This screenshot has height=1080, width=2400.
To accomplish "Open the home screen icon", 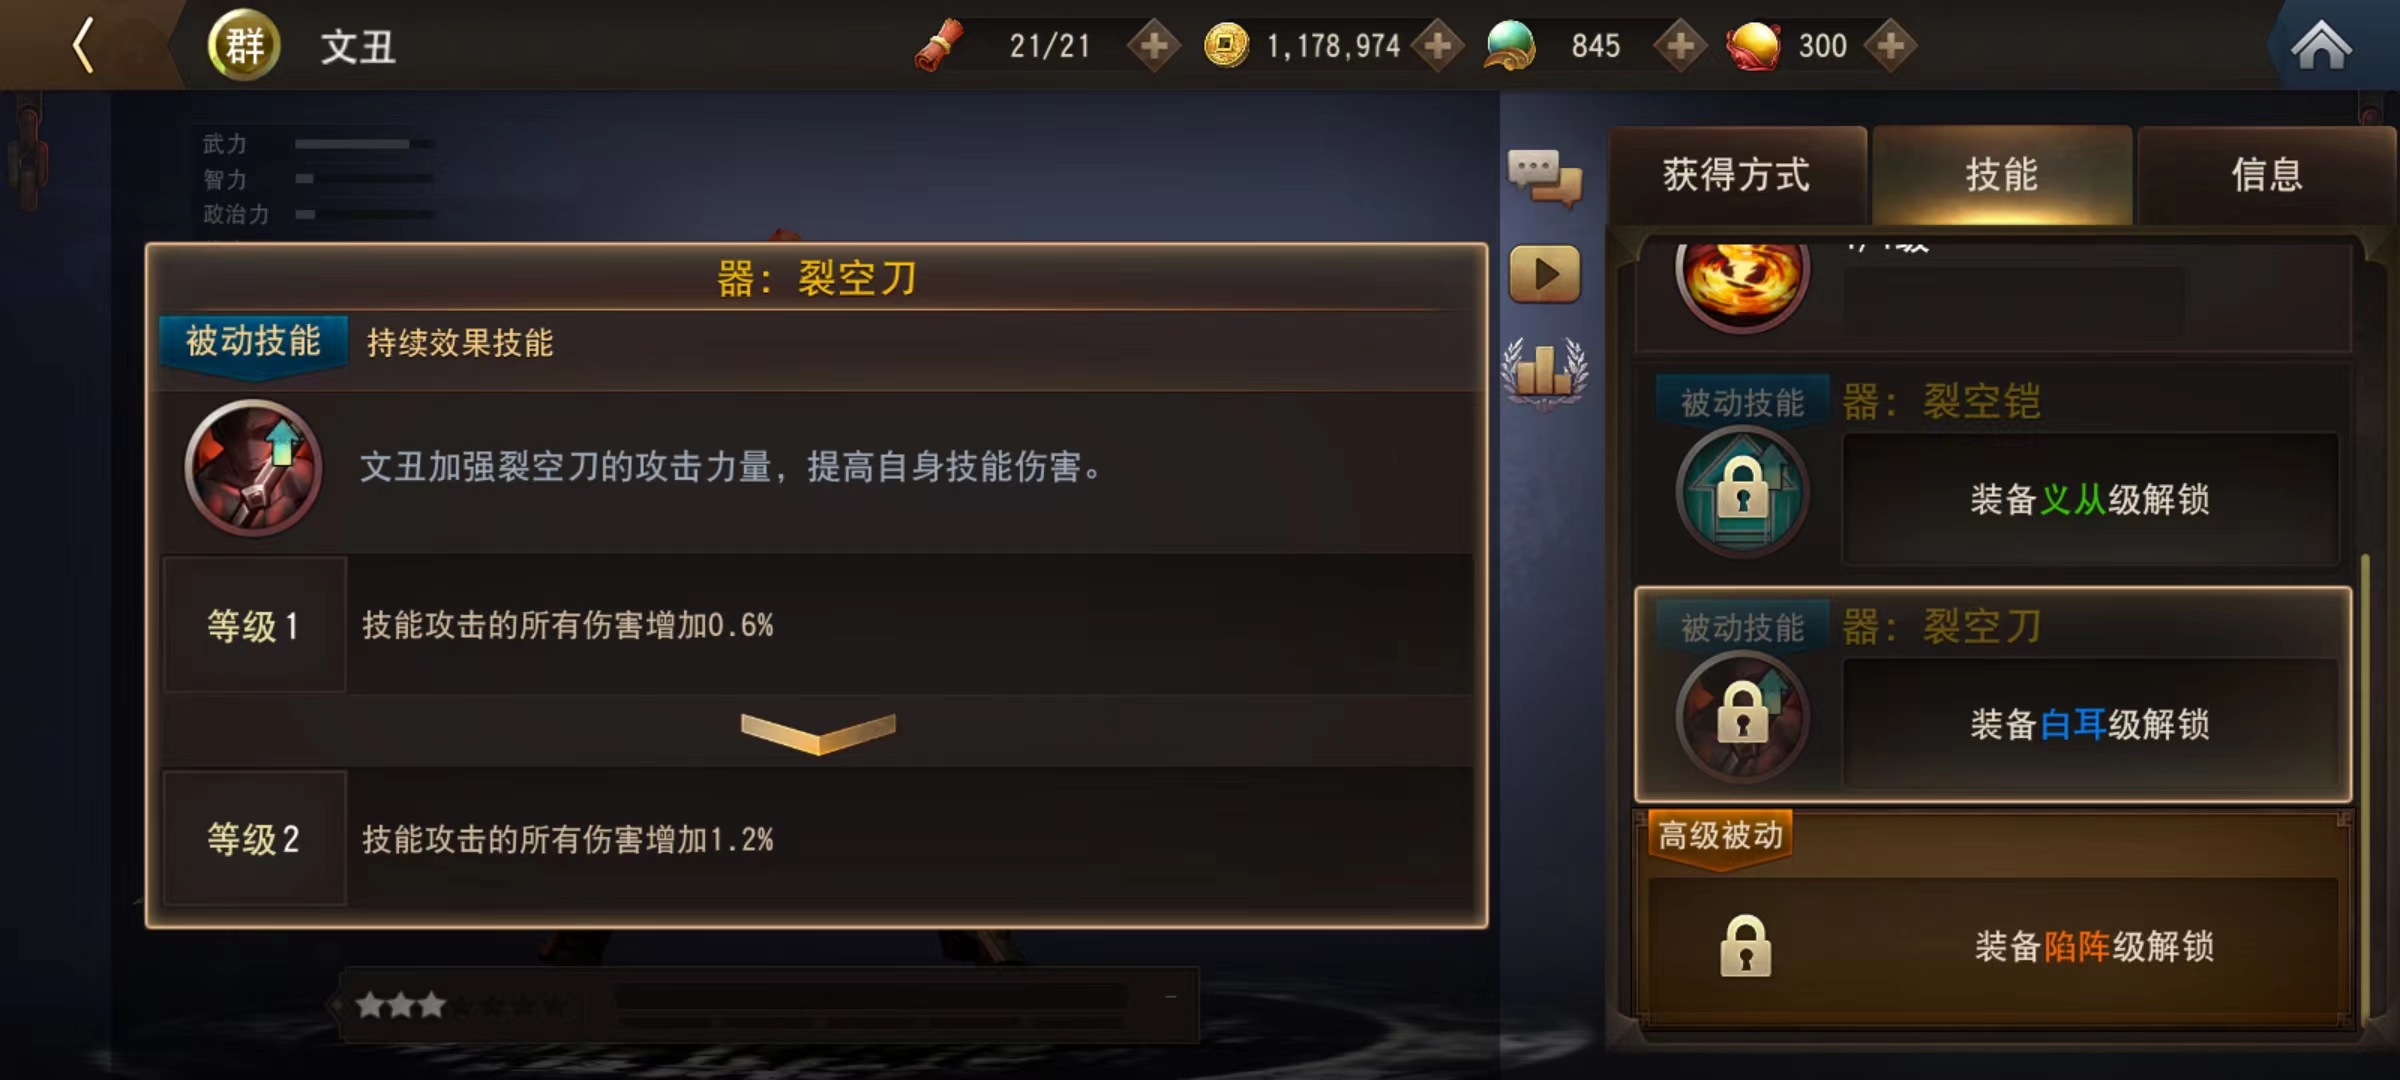I will point(2321,46).
